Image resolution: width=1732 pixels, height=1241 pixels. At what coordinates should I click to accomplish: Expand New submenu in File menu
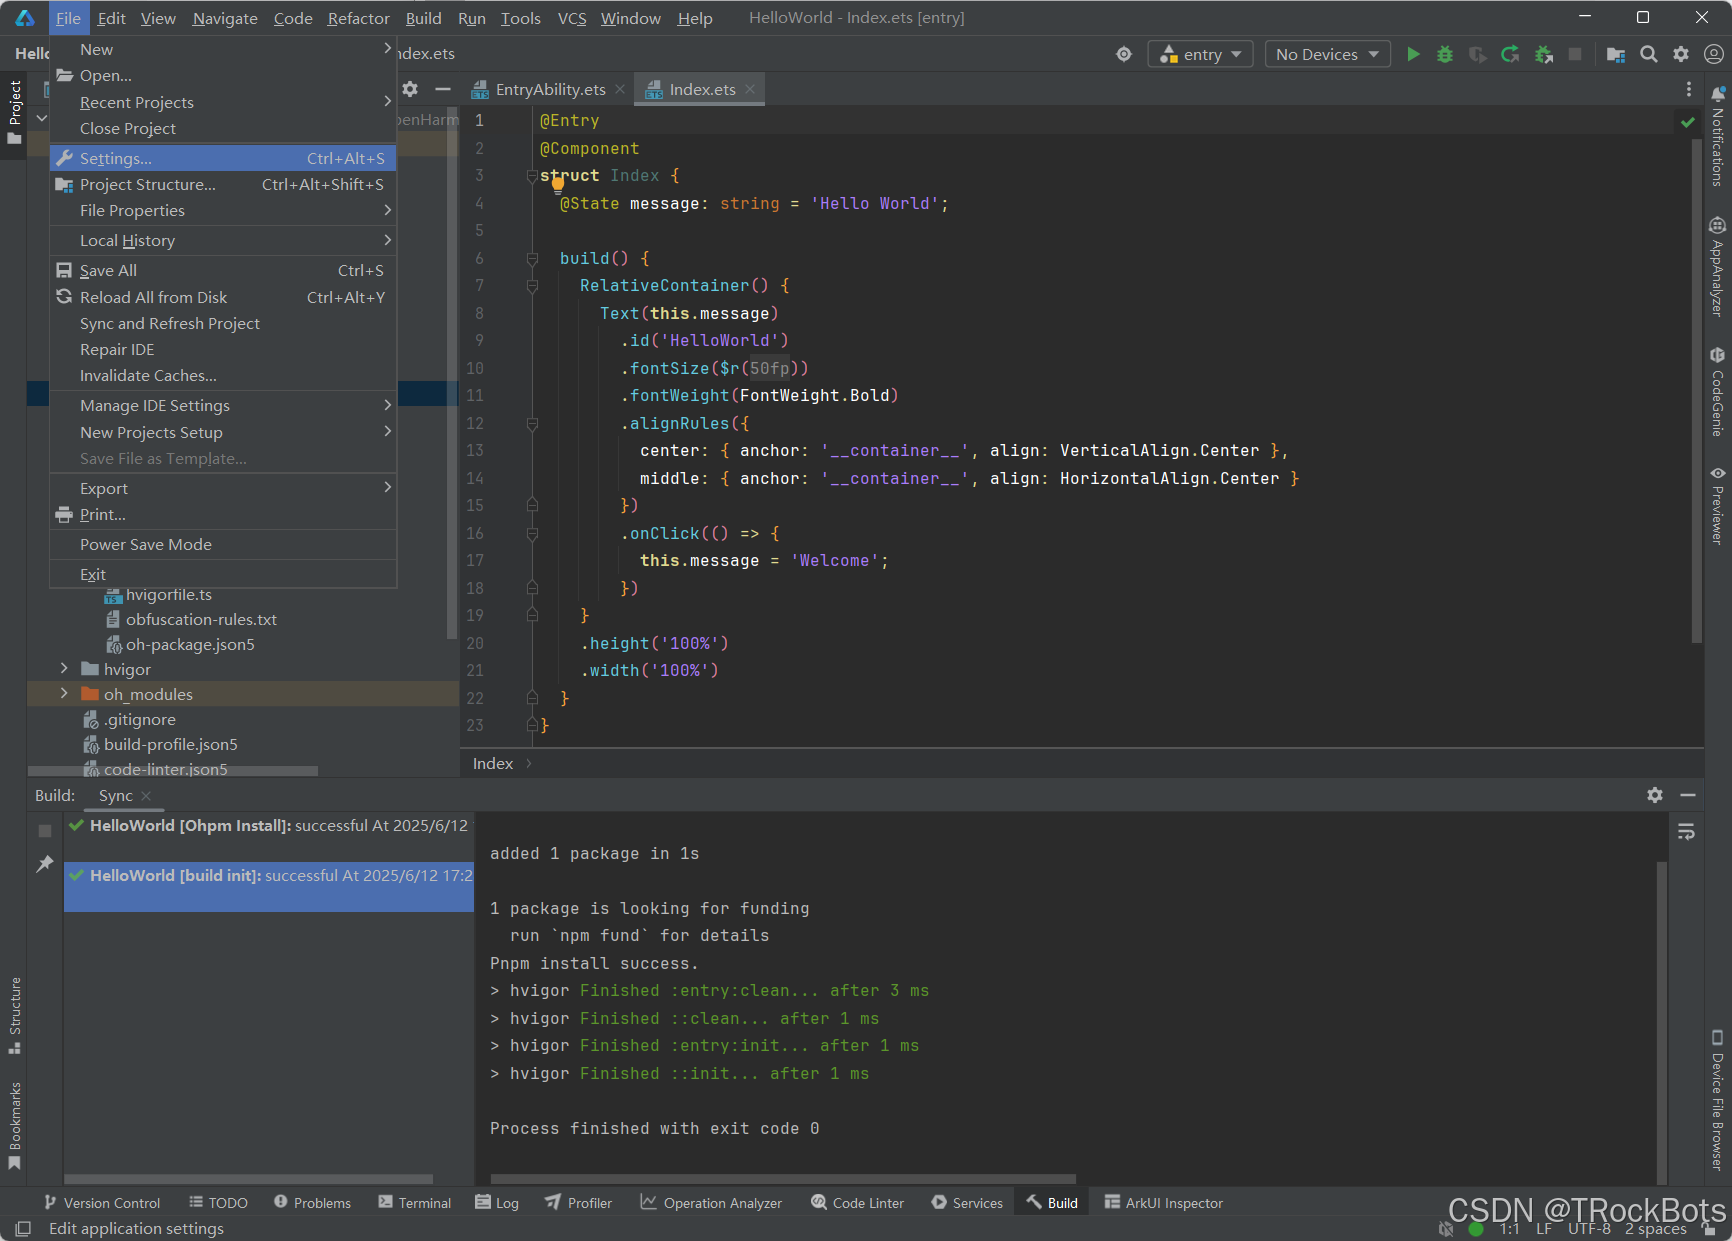pos(223,49)
